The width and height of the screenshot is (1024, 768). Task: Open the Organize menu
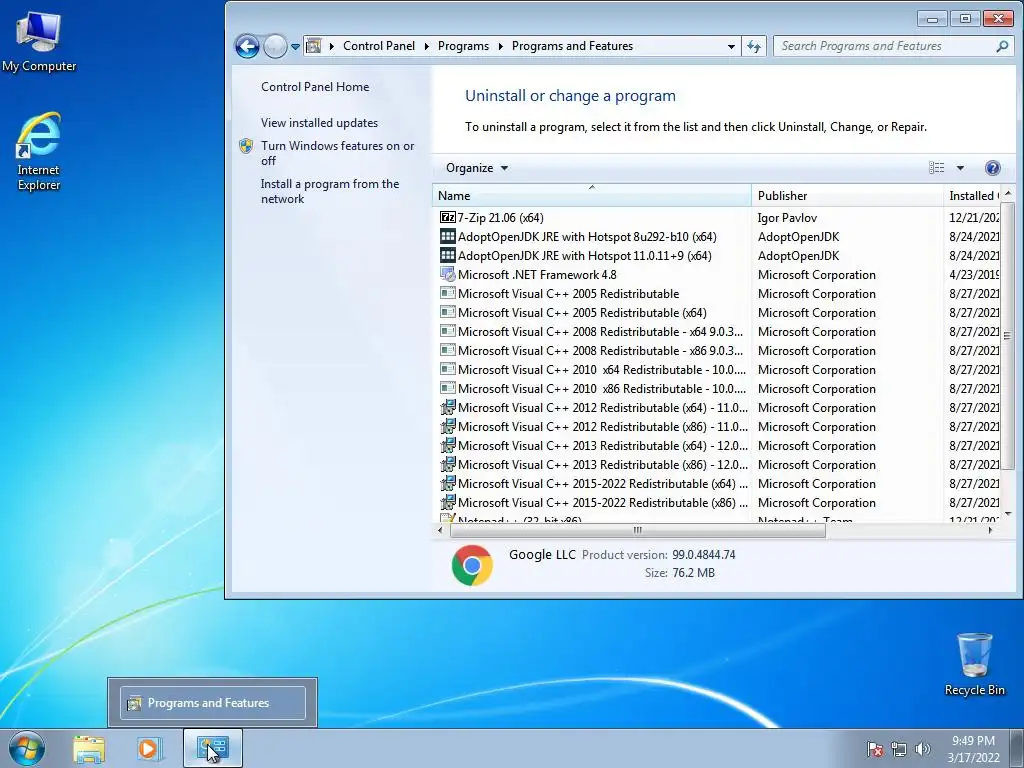[477, 168]
